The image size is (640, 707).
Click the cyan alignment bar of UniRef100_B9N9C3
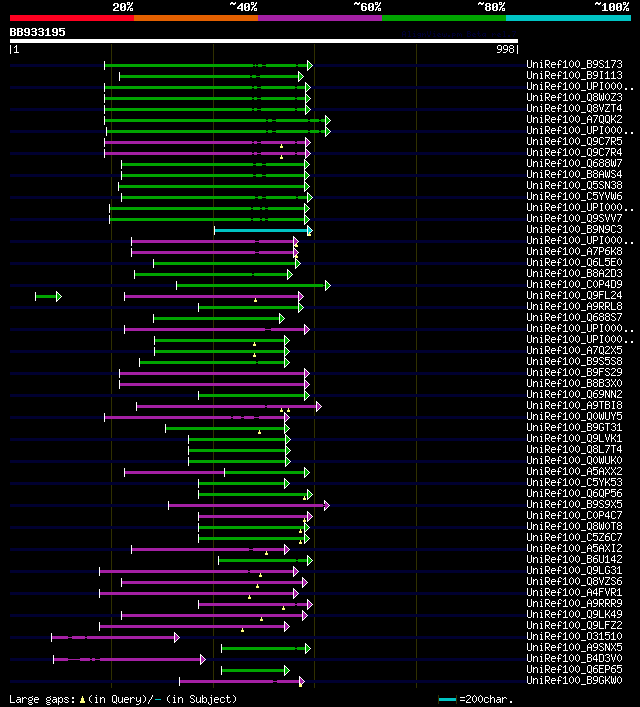pos(261,230)
